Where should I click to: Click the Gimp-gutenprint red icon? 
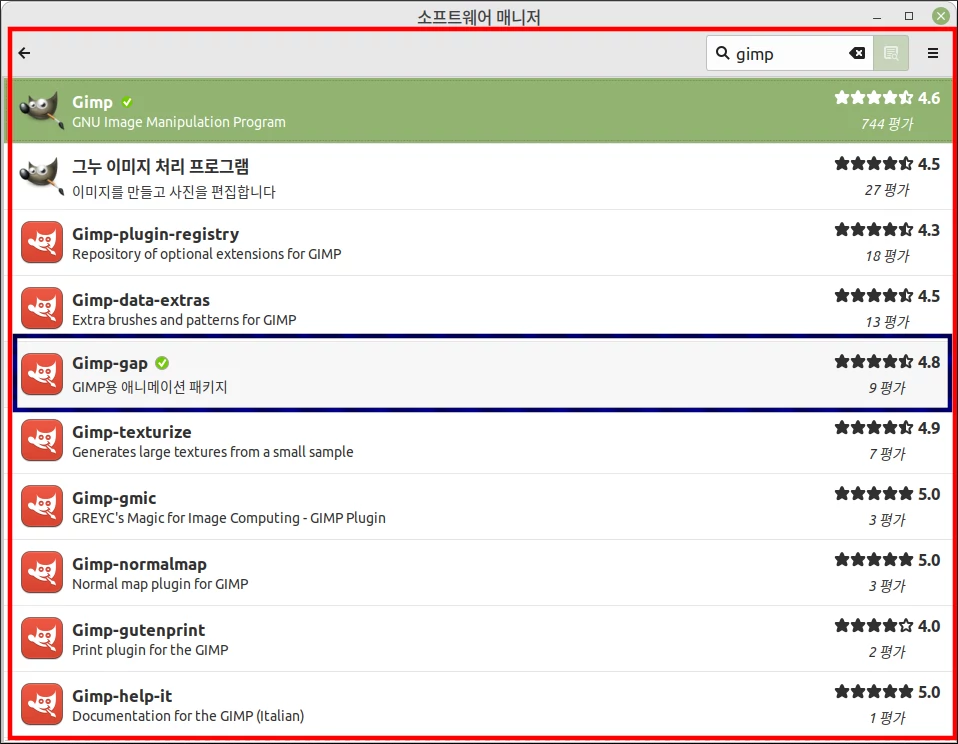[x=42, y=638]
